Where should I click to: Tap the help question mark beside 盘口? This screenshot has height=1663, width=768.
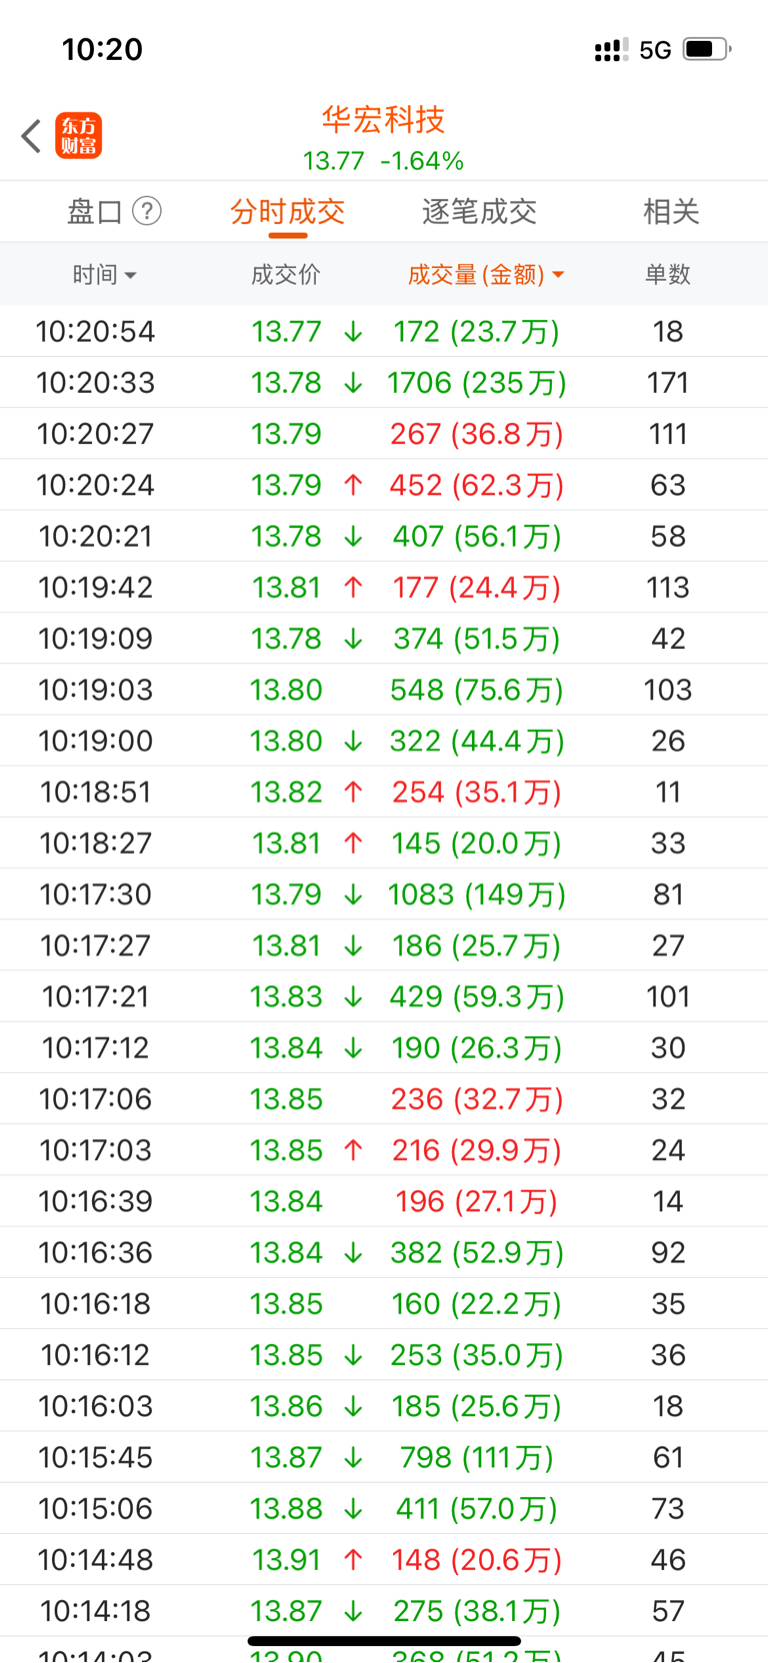pyautogui.click(x=147, y=211)
